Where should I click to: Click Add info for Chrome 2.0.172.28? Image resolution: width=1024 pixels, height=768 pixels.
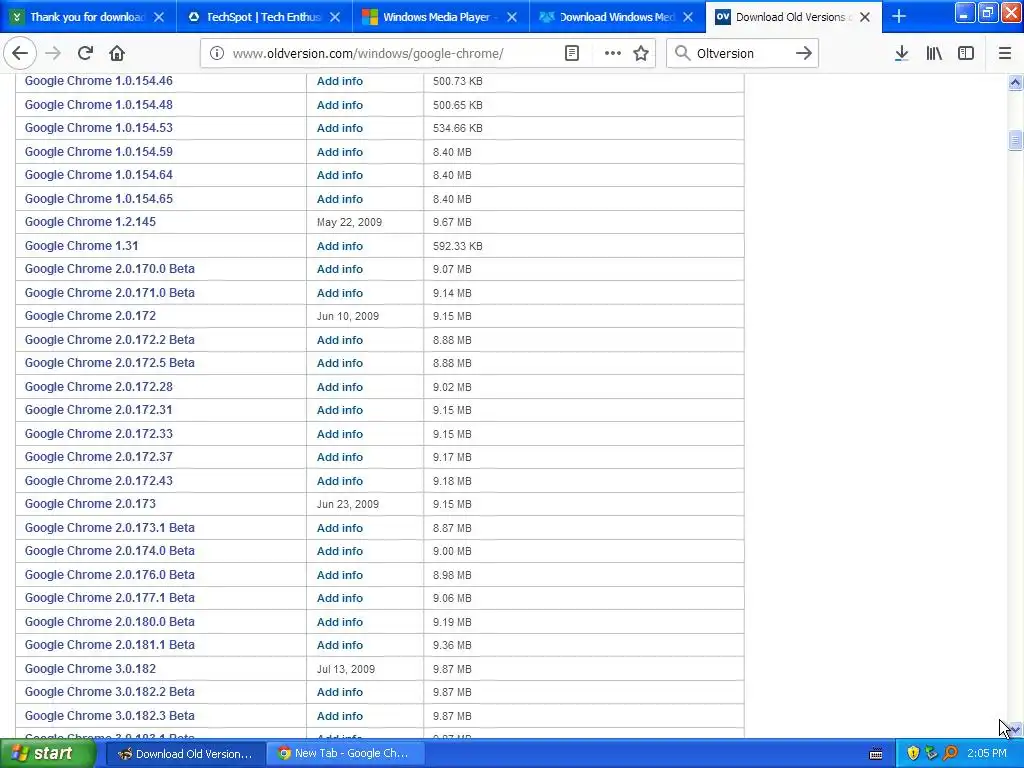coord(340,387)
